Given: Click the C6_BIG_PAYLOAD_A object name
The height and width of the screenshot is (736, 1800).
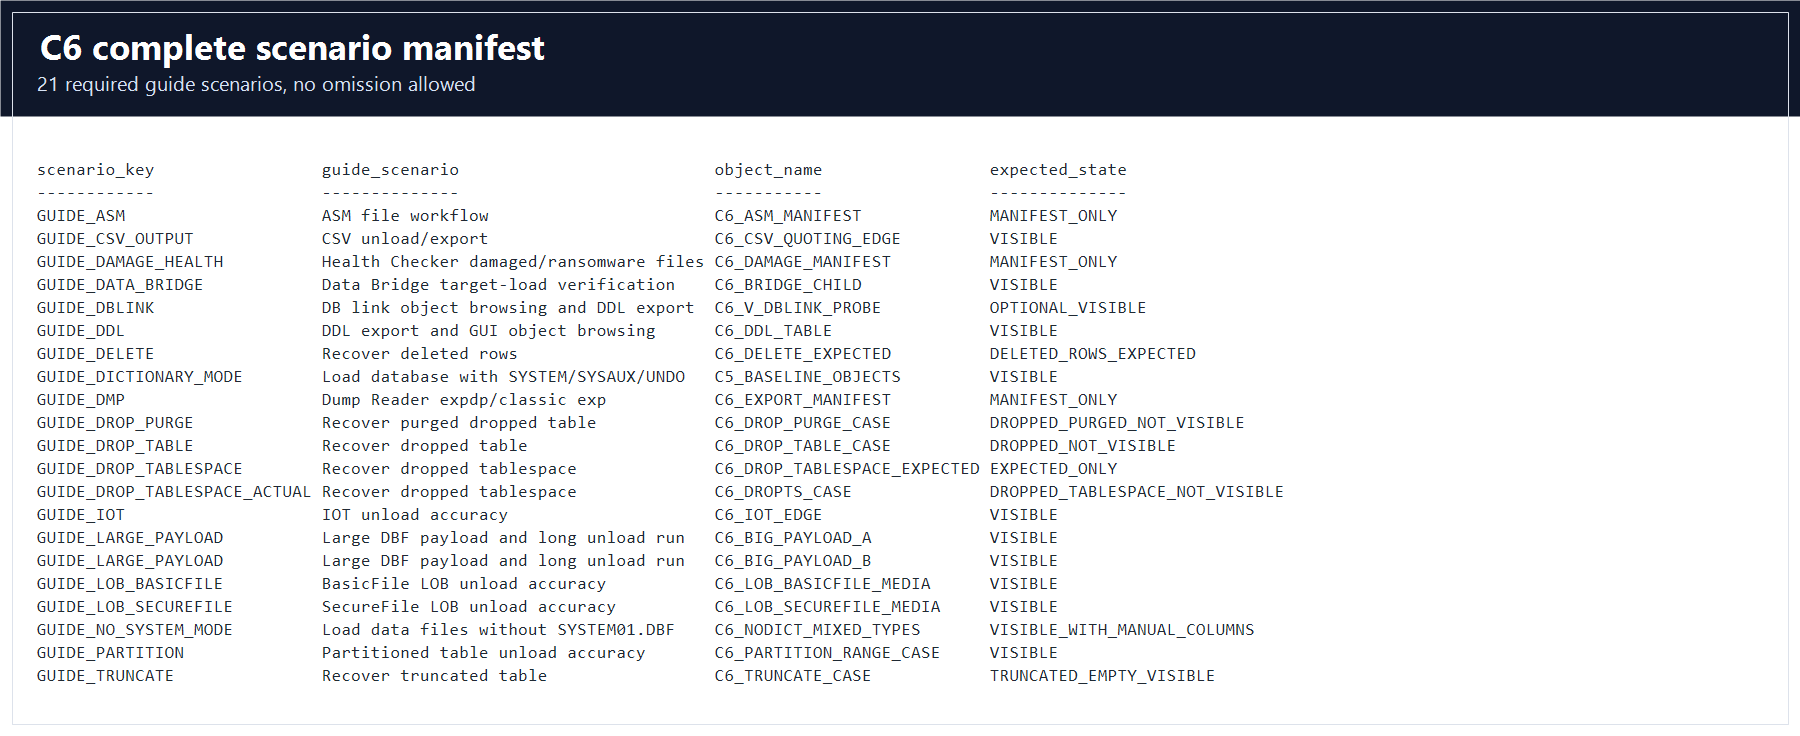Looking at the screenshot, I should 793,538.
